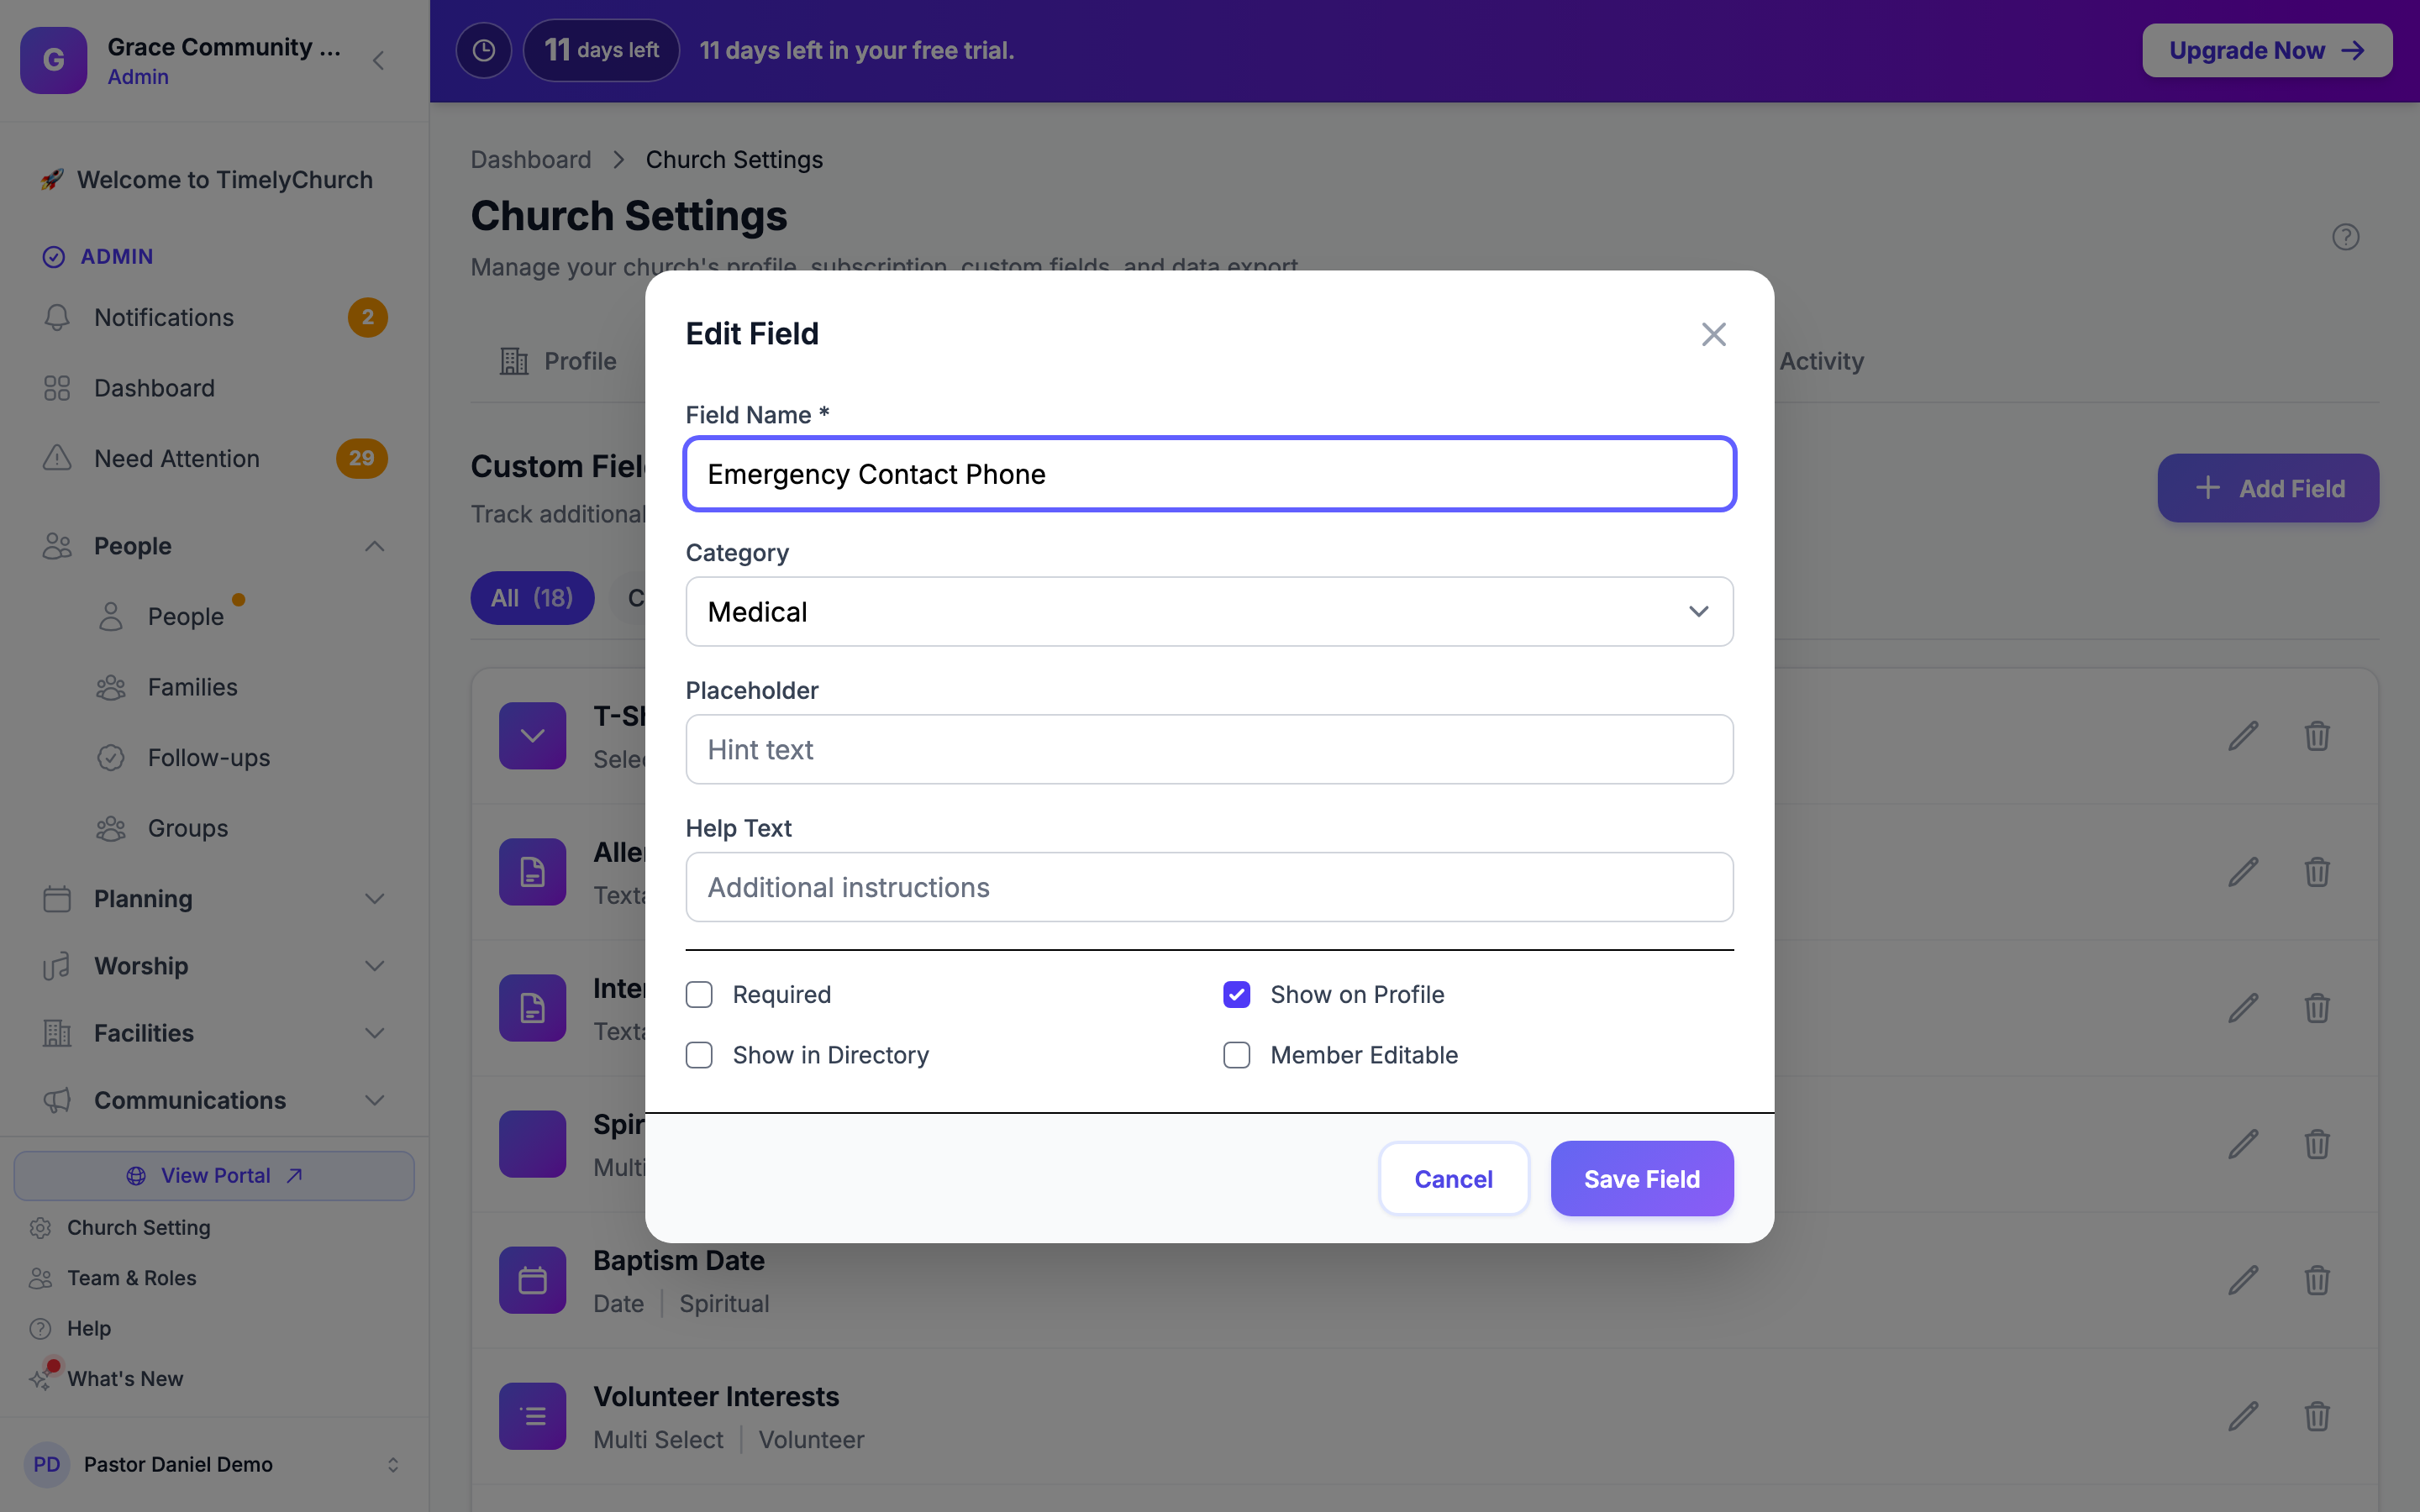Expand the Communications menu section
The width and height of the screenshot is (2420, 1512).
tap(214, 1100)
